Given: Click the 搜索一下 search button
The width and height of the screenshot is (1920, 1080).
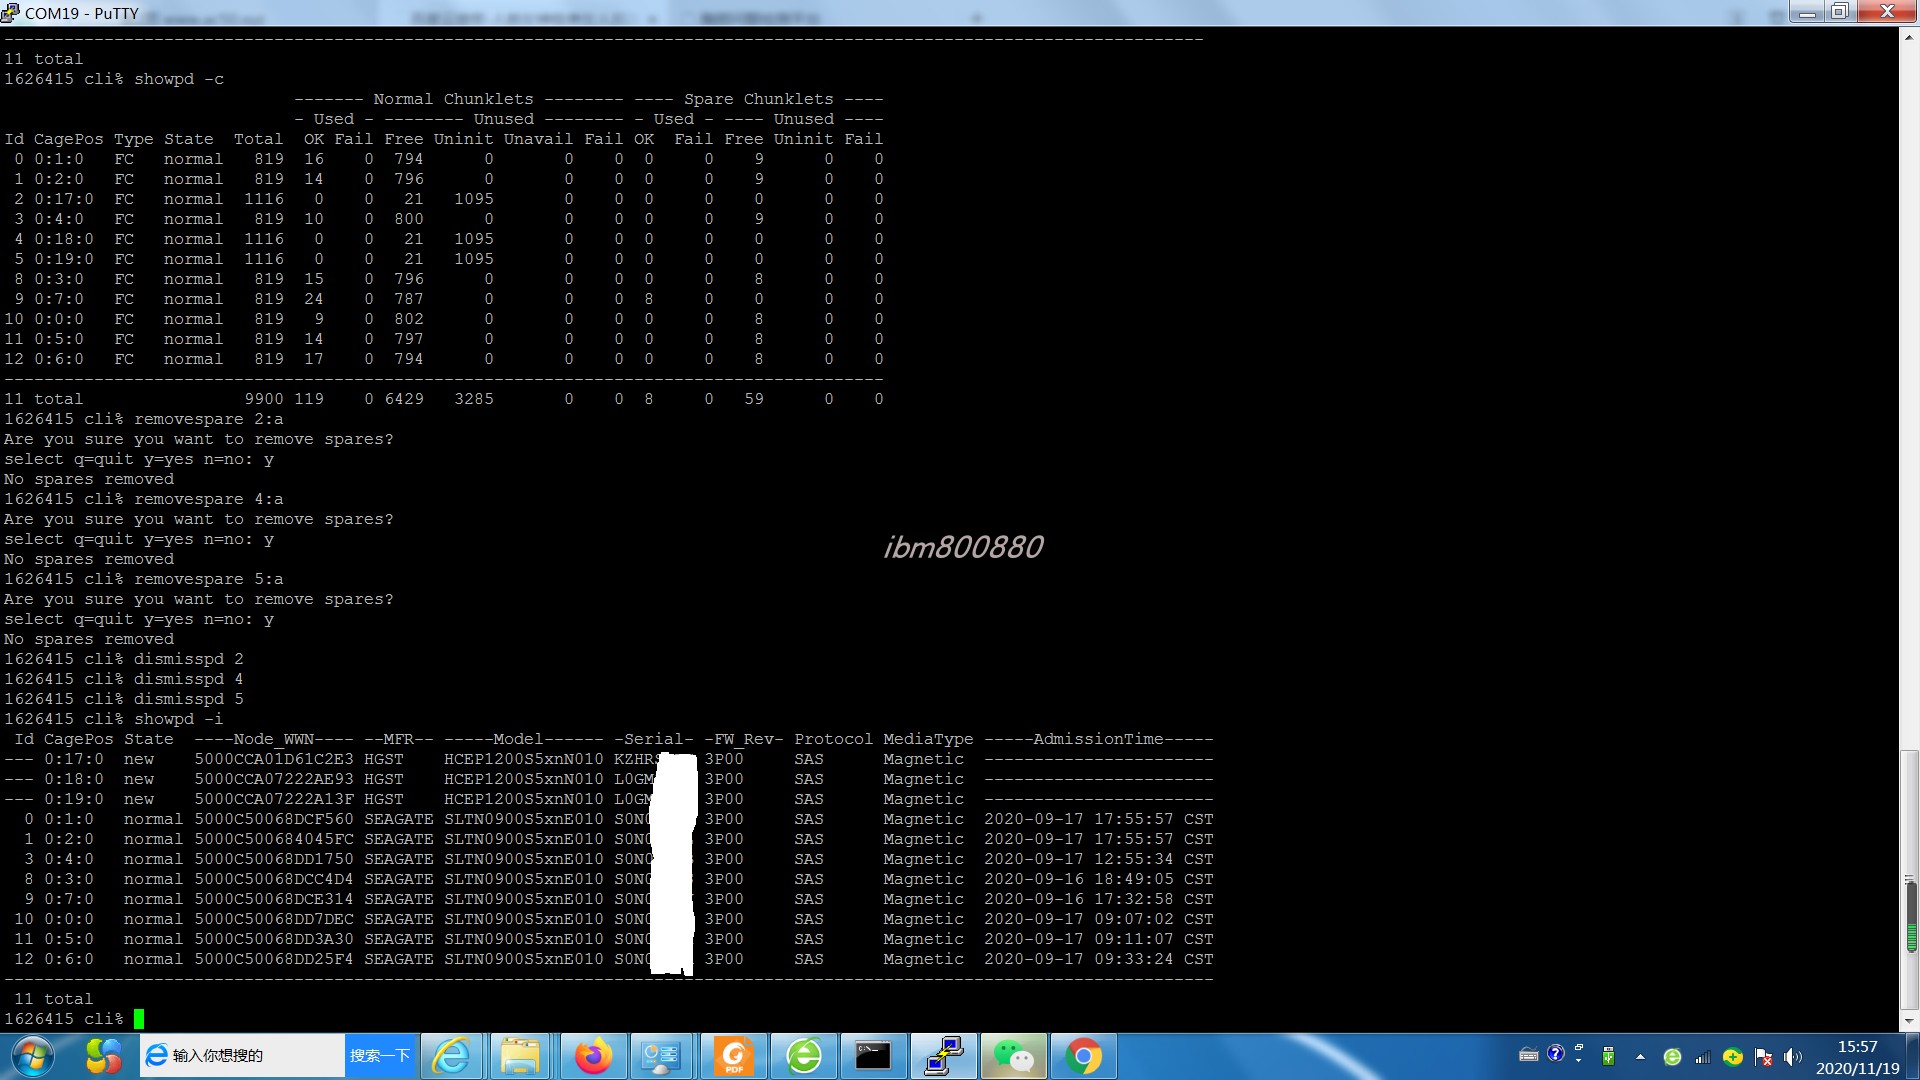Looking at the screenshot, I should click(x=380, y=1056).
